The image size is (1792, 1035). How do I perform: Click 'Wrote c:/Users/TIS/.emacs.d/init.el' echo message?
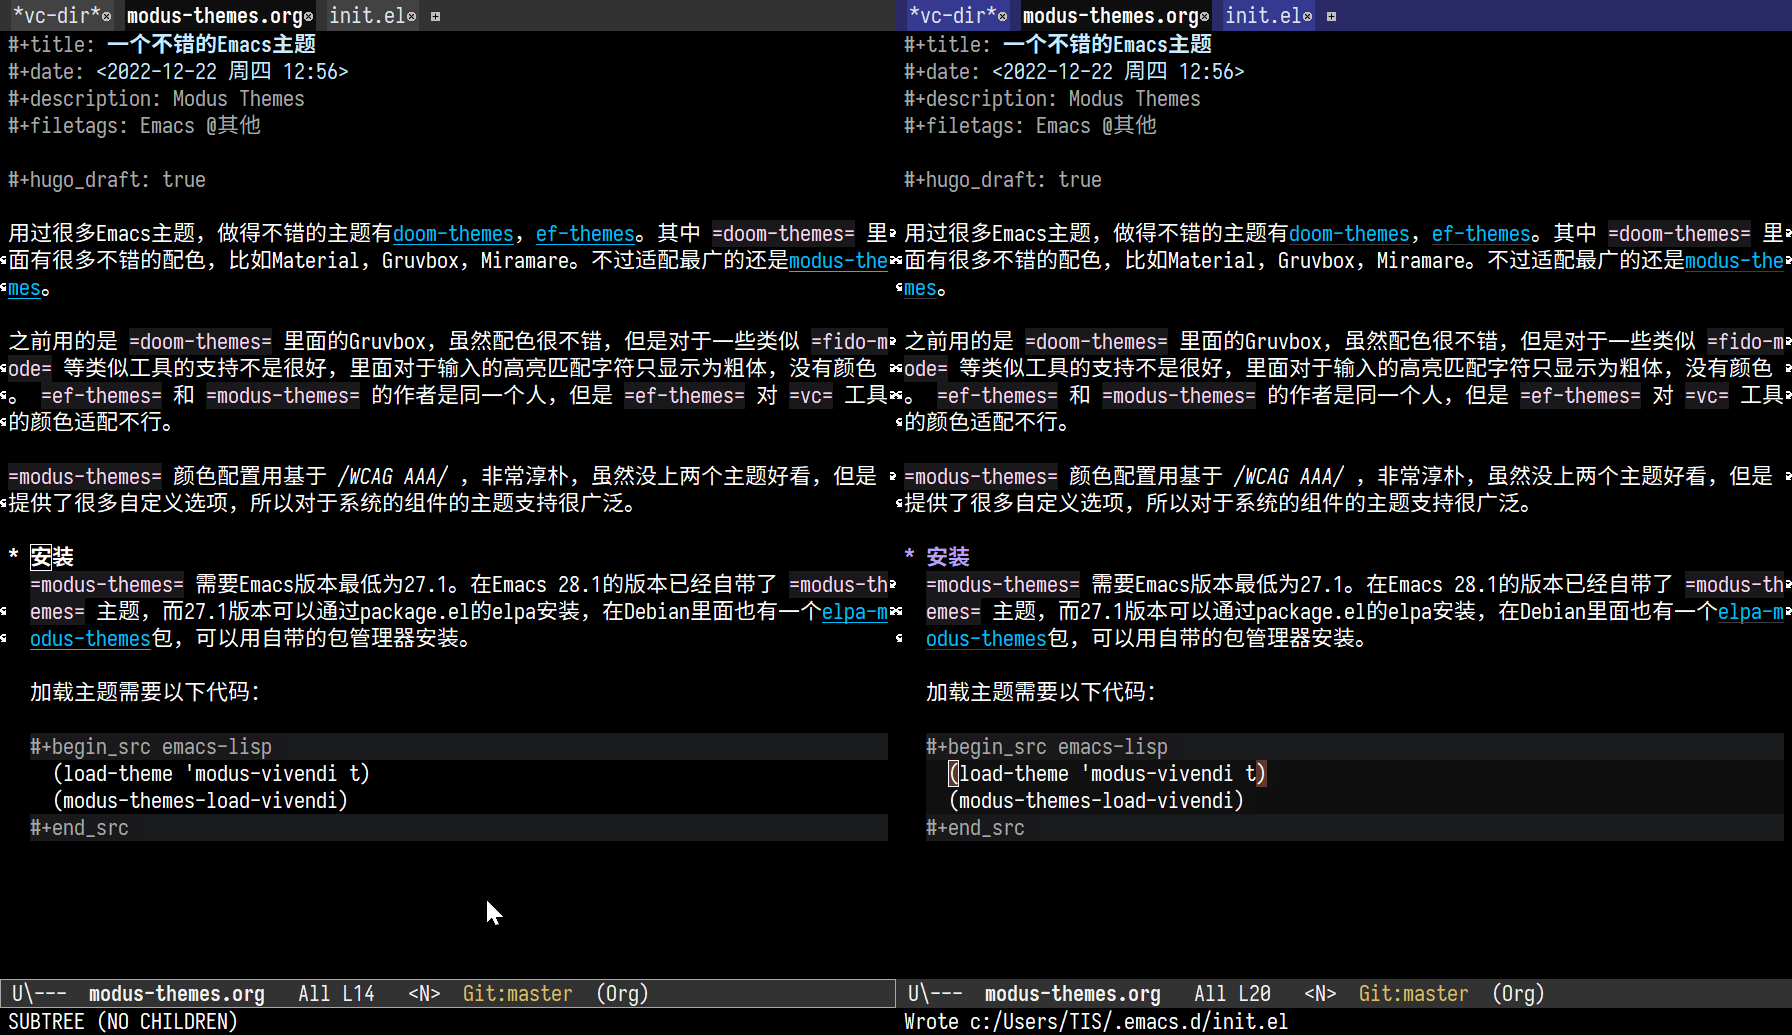click(1096, 1022)
